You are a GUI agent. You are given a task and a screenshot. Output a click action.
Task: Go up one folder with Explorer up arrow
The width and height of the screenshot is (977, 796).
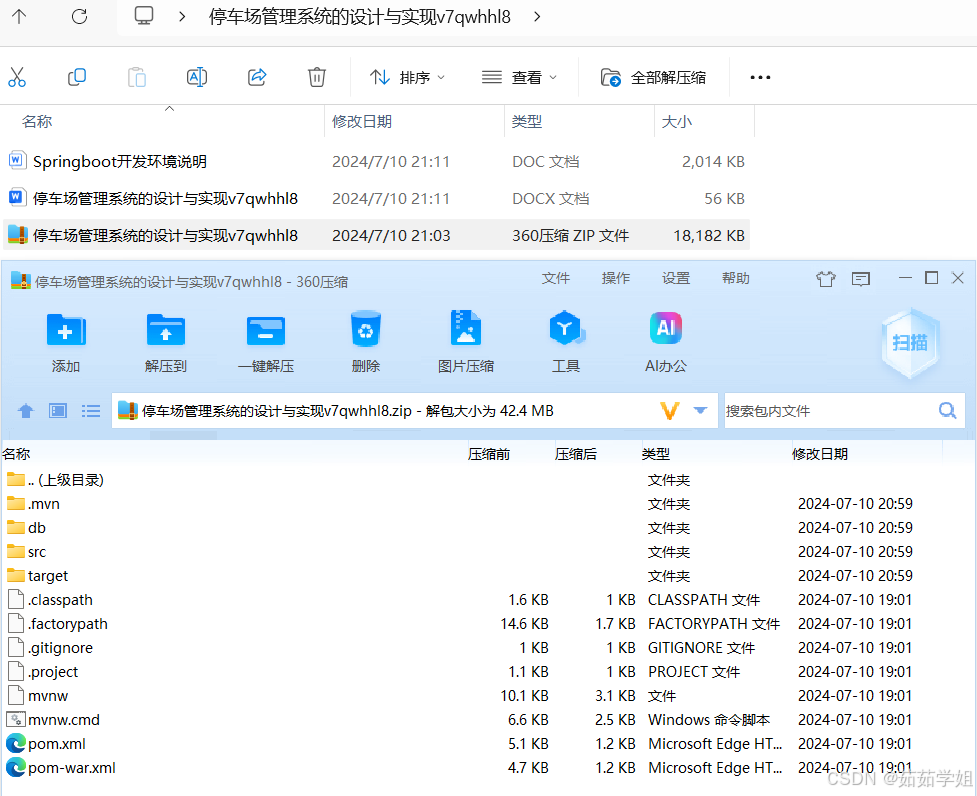point(19,16)
